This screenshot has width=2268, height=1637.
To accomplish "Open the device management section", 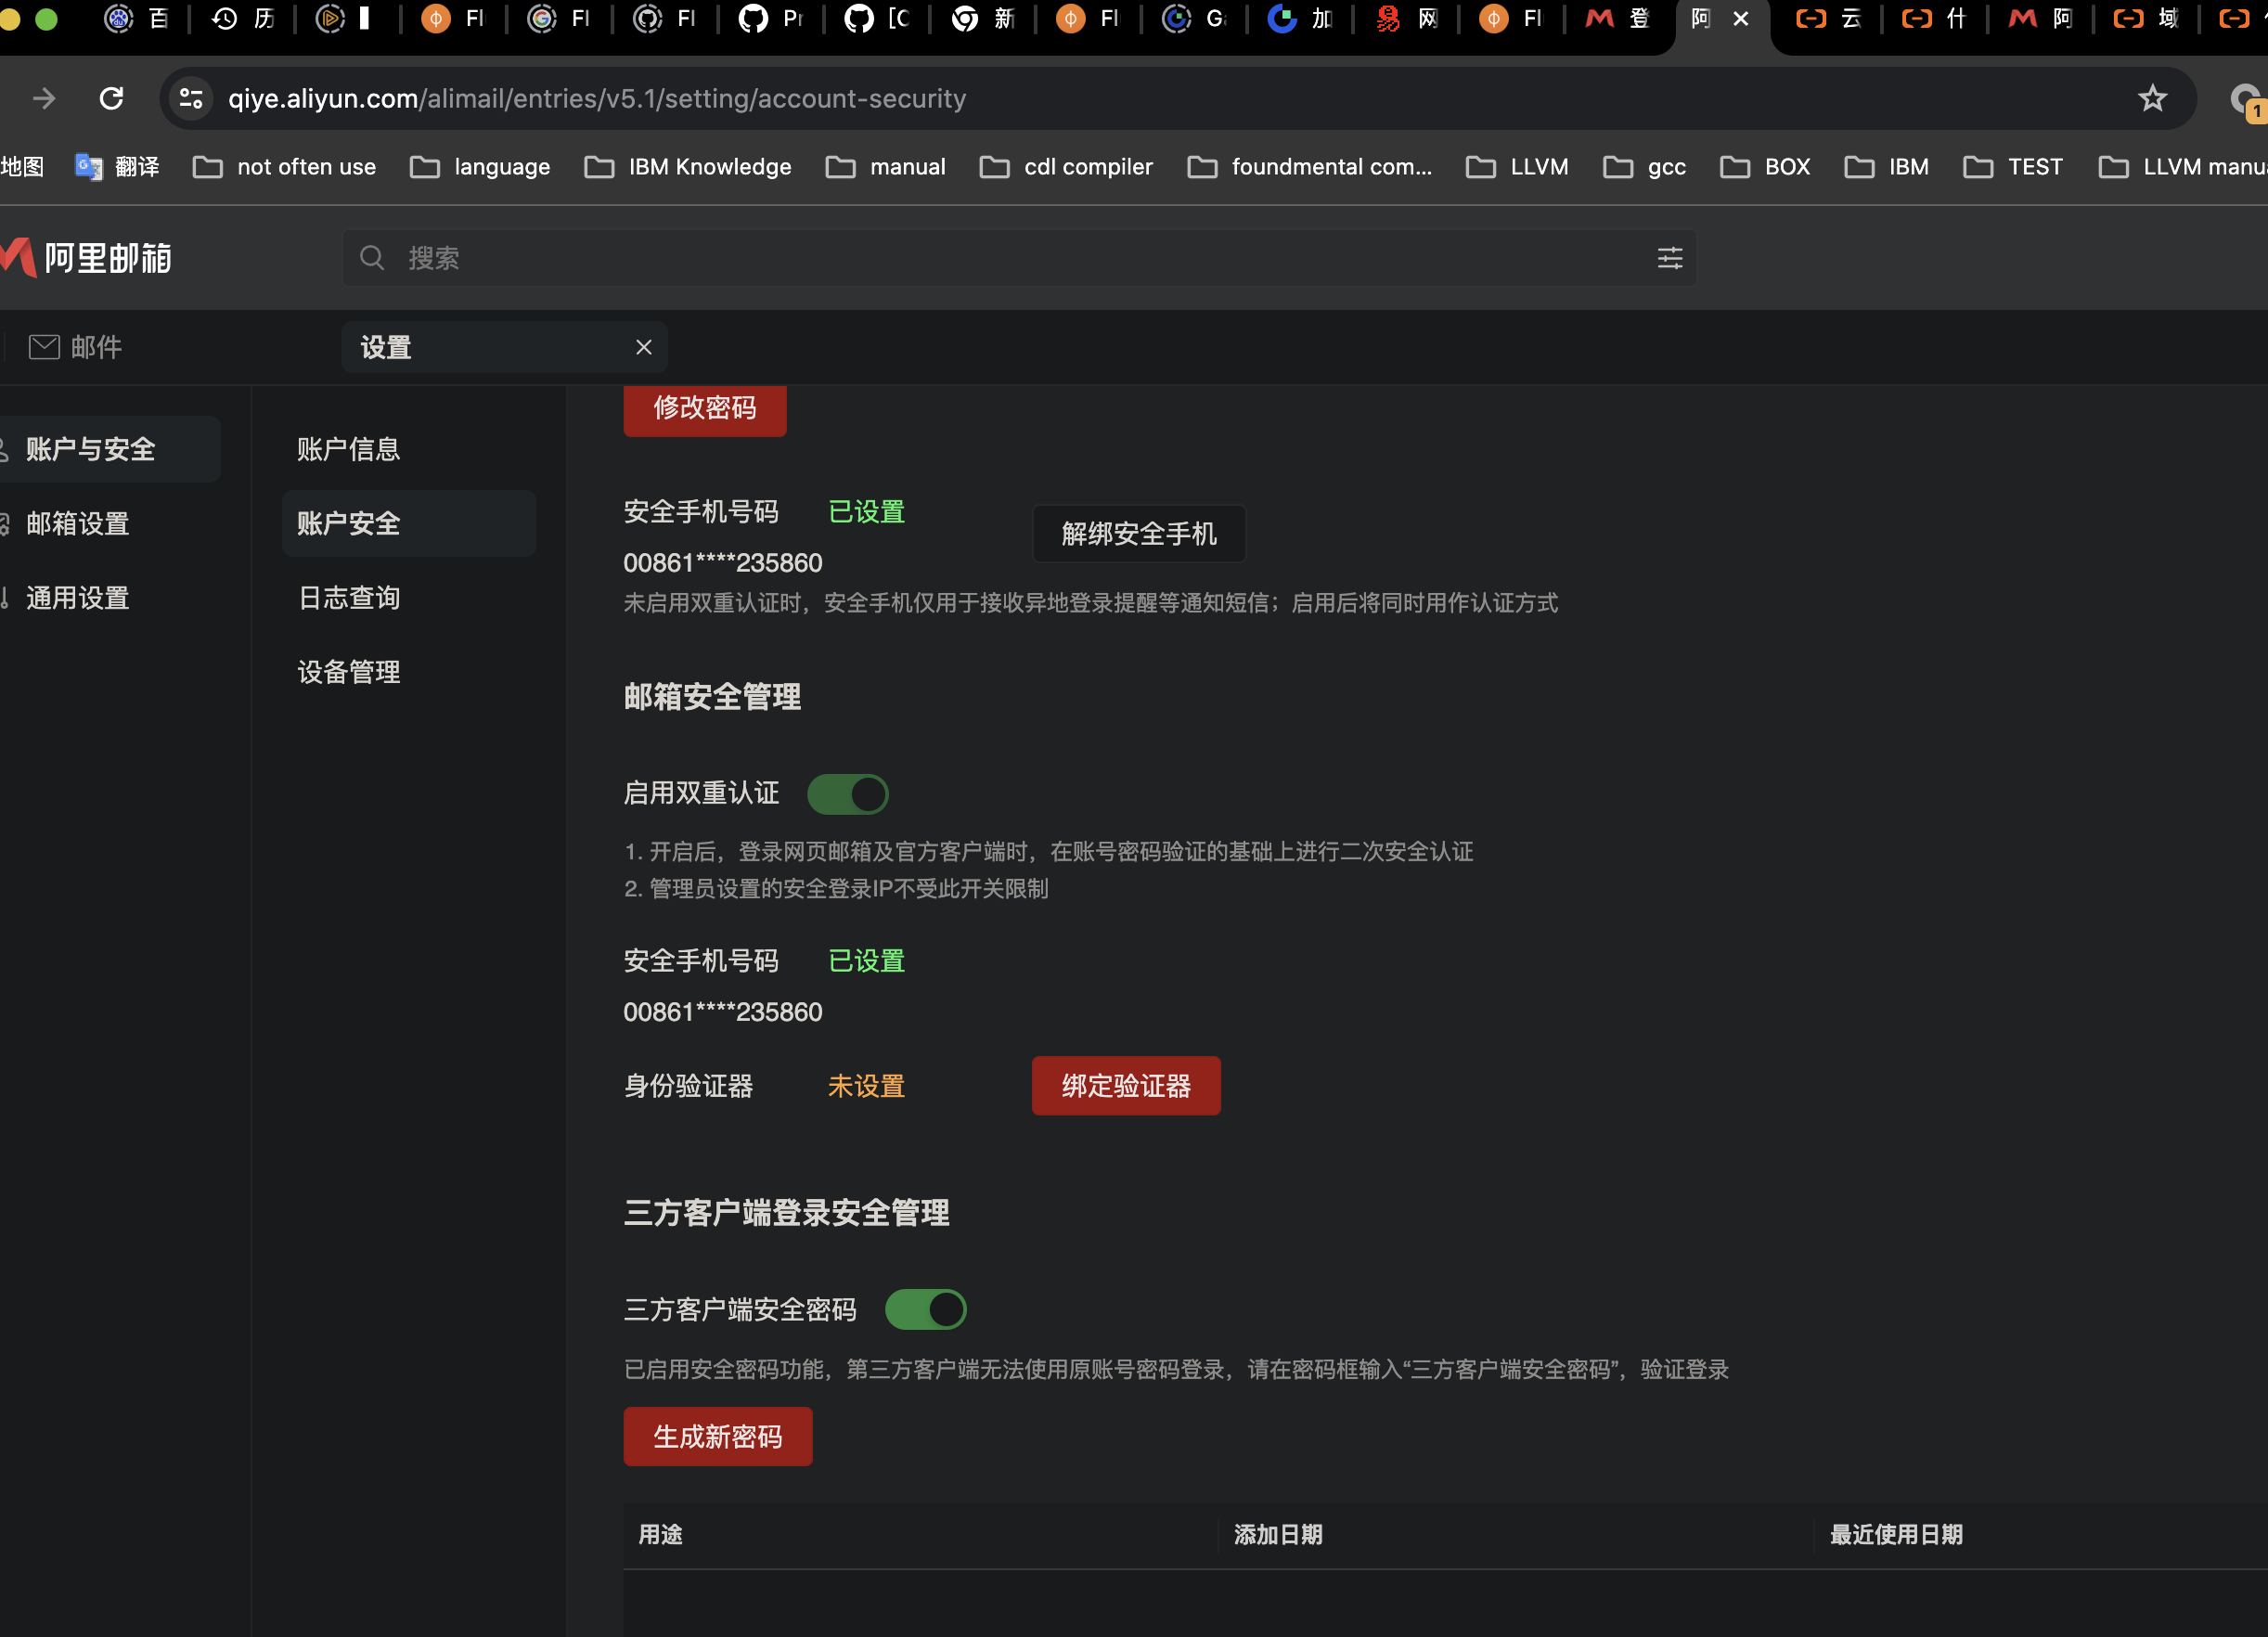I will pos(349,672).
